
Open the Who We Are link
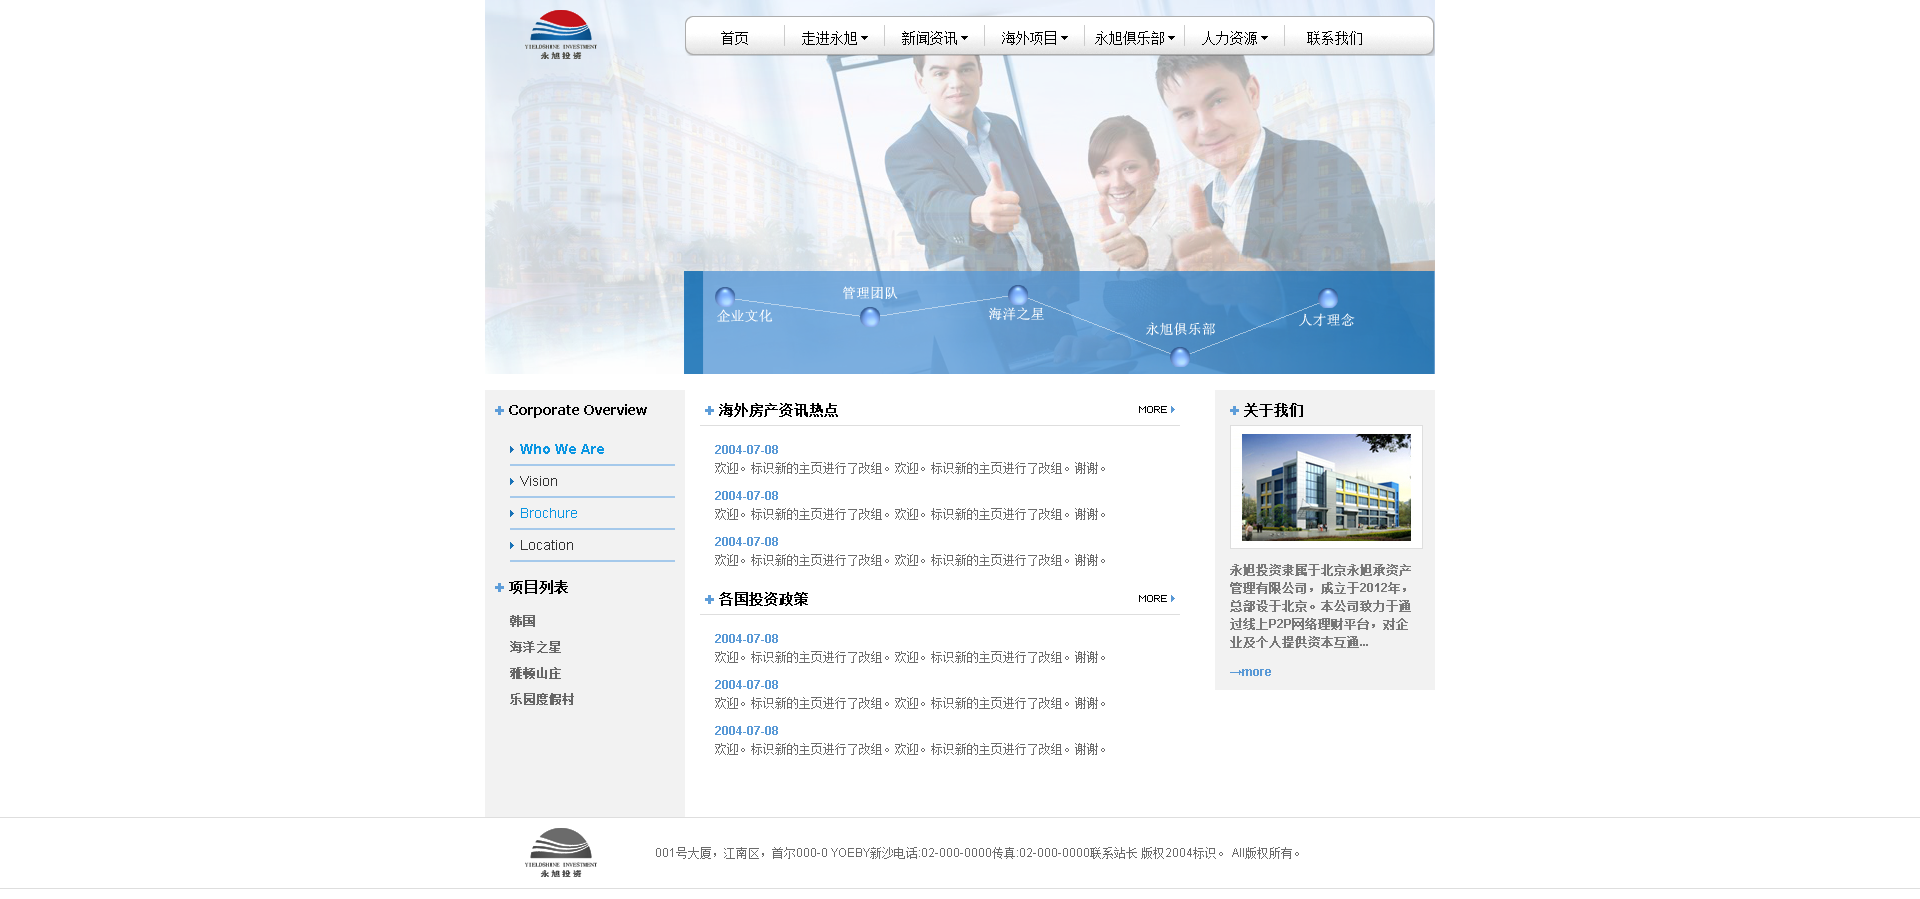(x=561, y=449)
